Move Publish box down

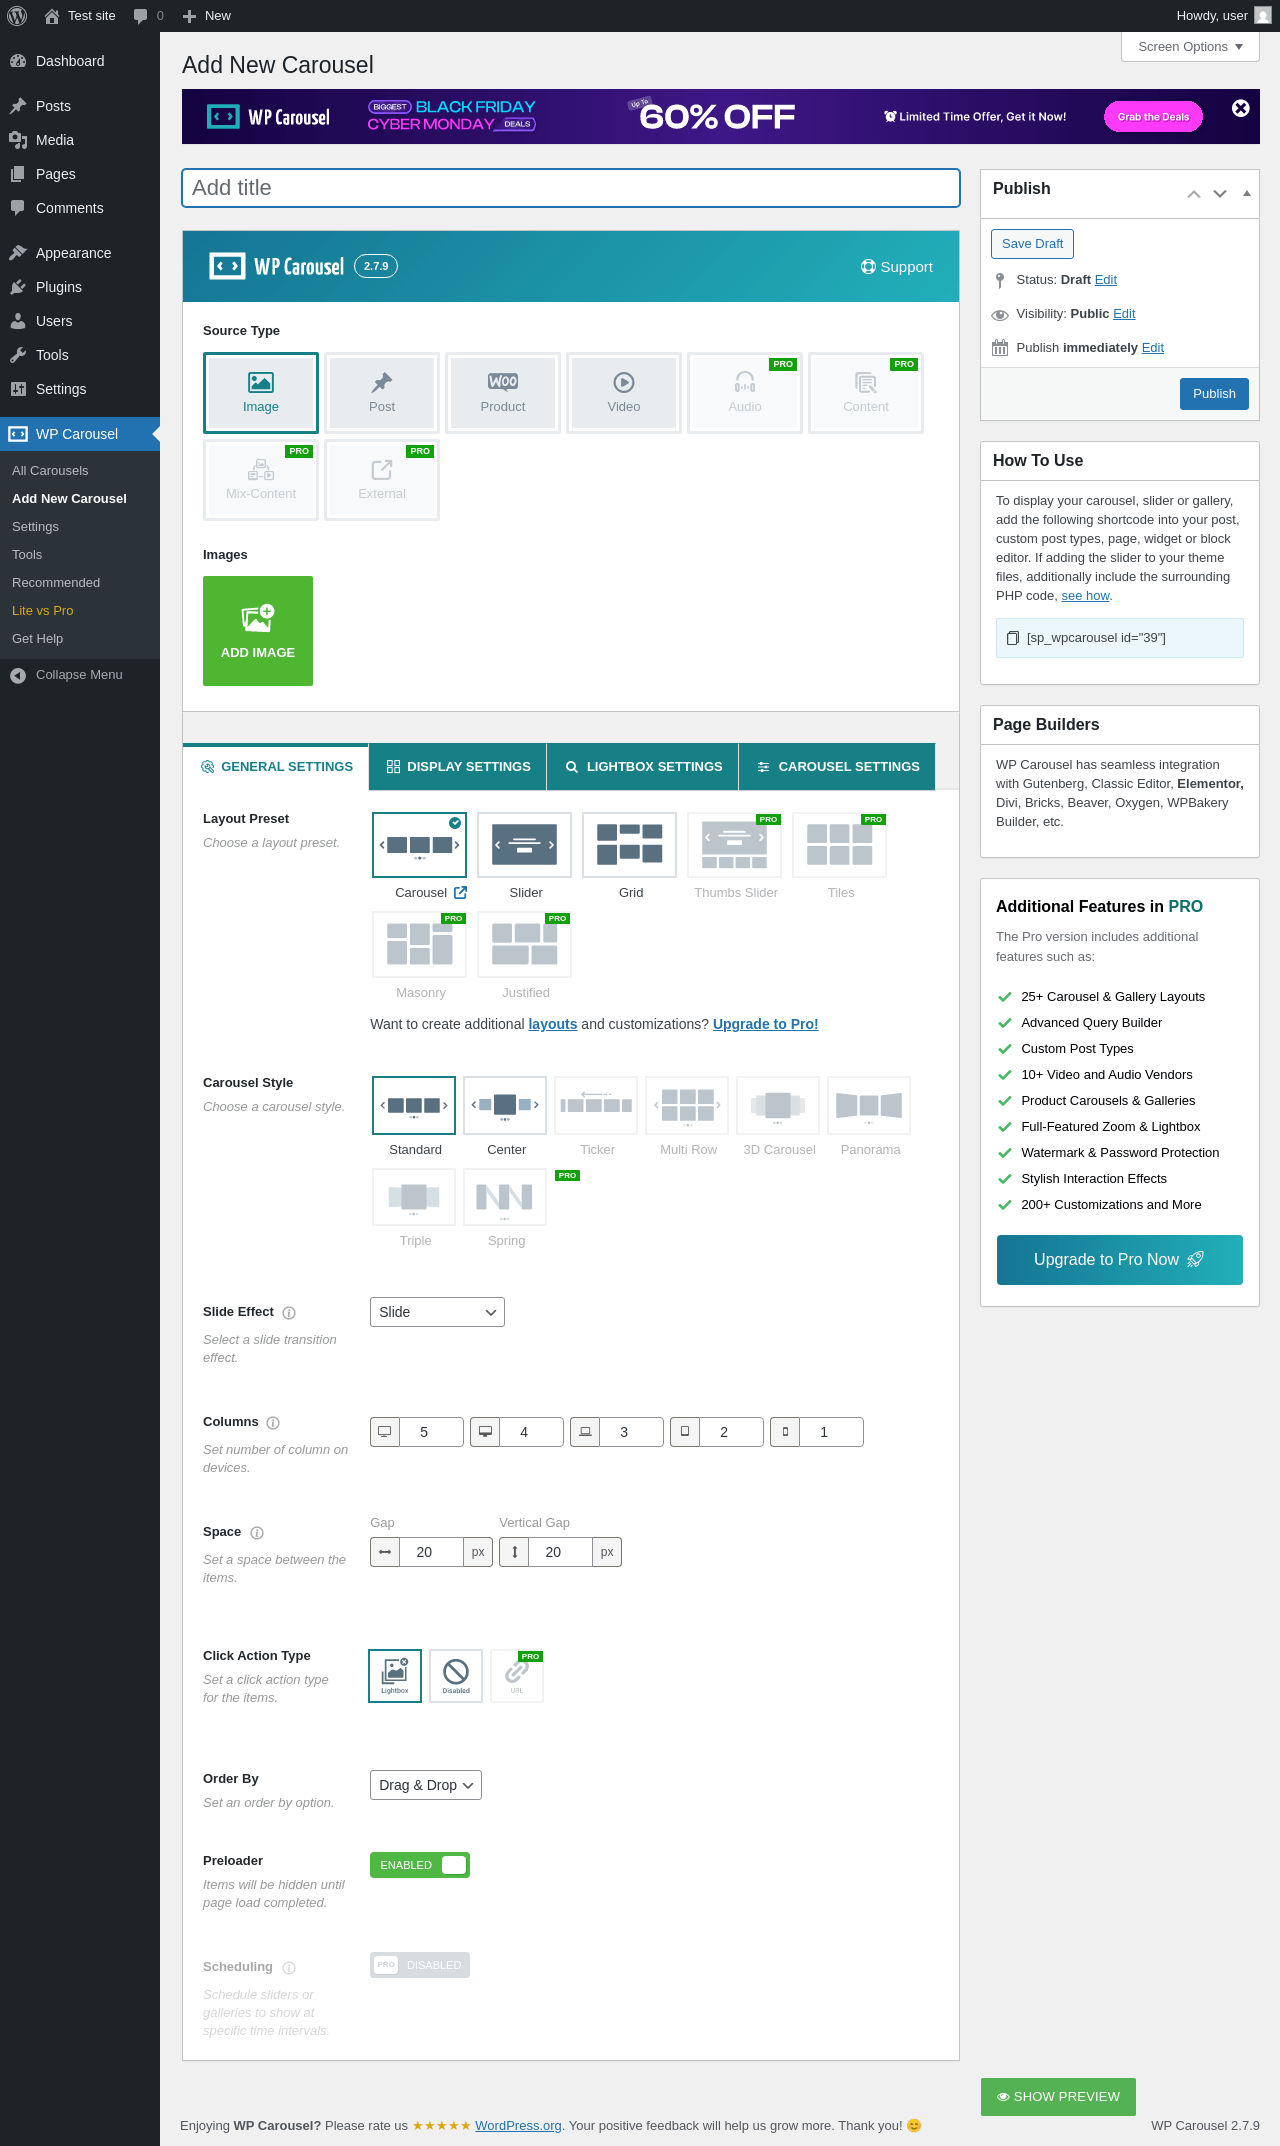[x=1220, y=194]
